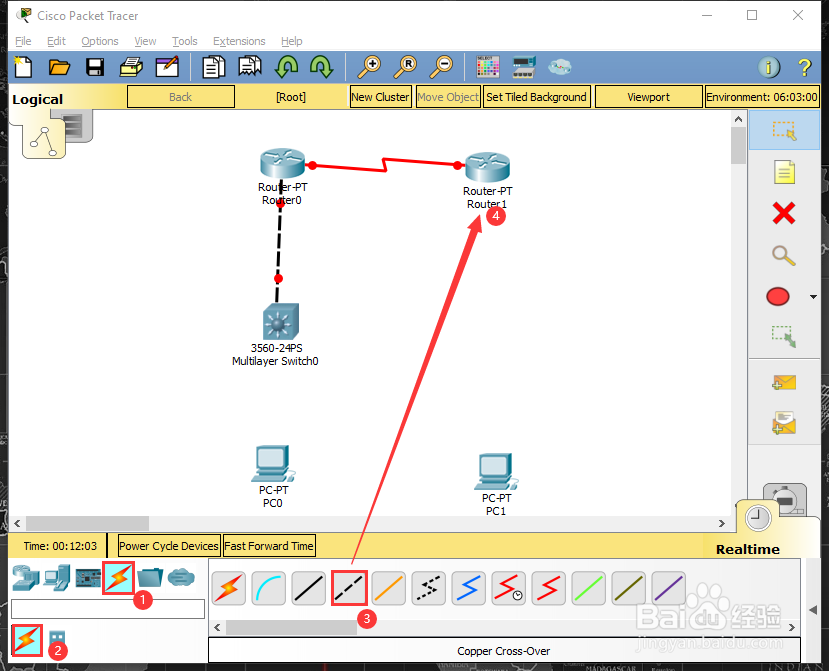The image size is (829, 671).
Task: Click the cloud icon in toolbar
Action: click(559, 67)
